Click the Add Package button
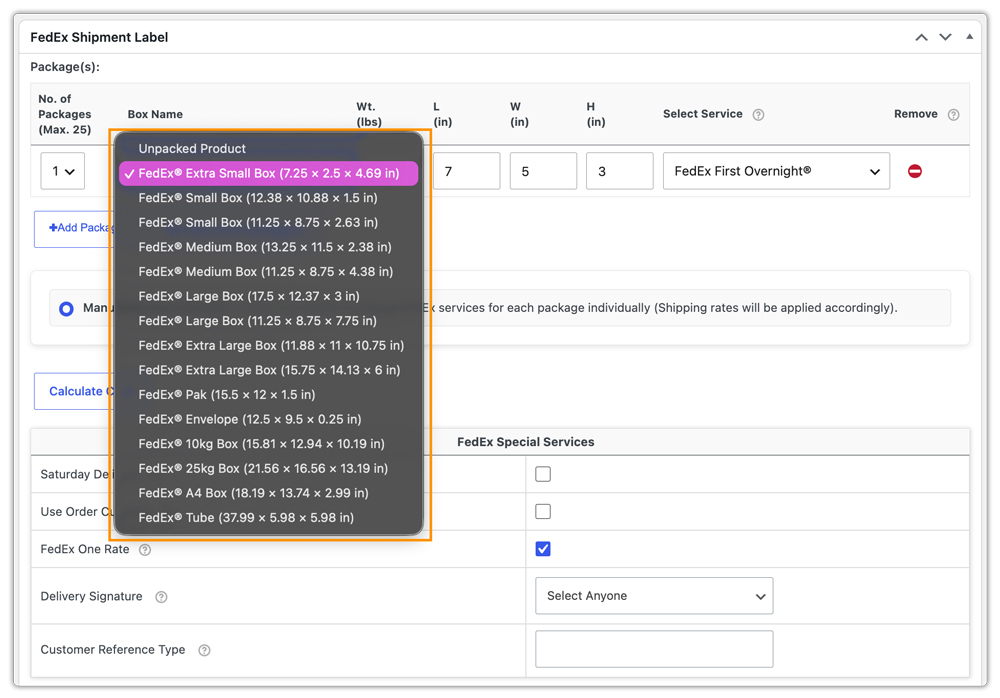 [74, 228]
